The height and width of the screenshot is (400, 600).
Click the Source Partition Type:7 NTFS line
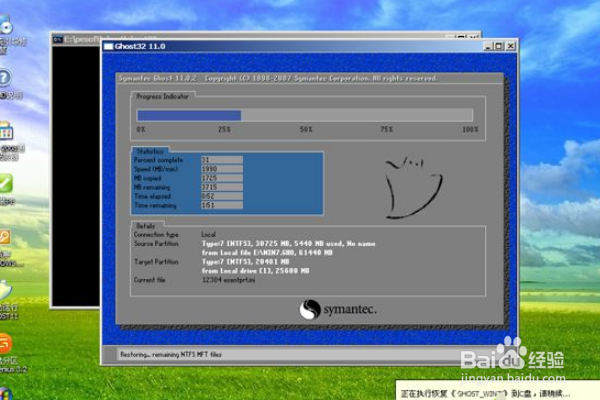(x=289, y=243)
